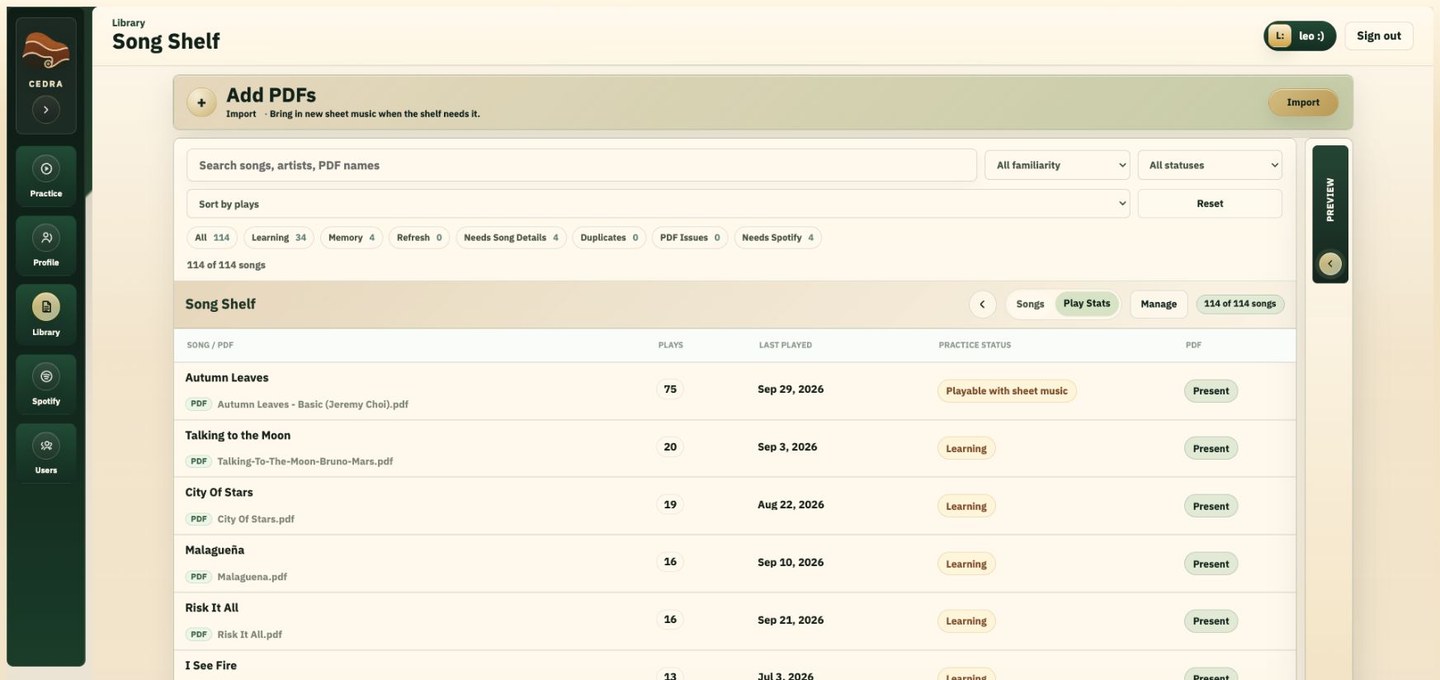Open the City Of Stars row
Viewport: 1440px width, 680px height.
click(735, 506)
